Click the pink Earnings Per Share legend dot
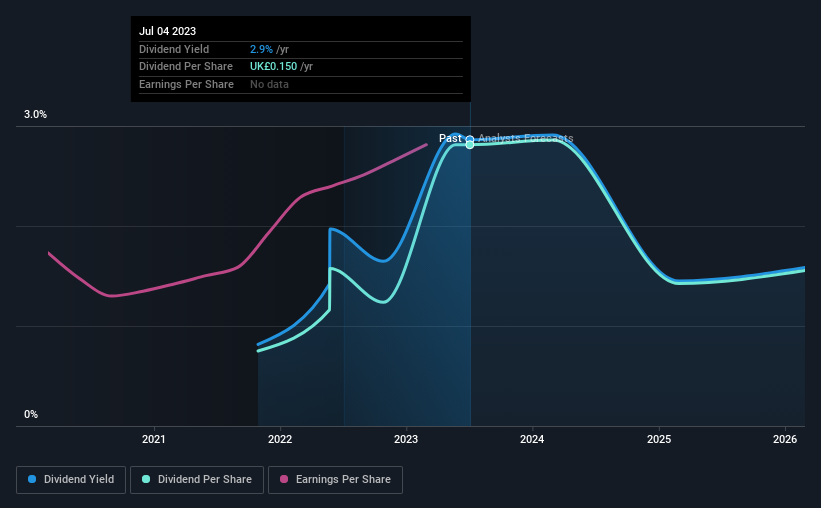Screen dimensions: 821x508 pos(284,479)
